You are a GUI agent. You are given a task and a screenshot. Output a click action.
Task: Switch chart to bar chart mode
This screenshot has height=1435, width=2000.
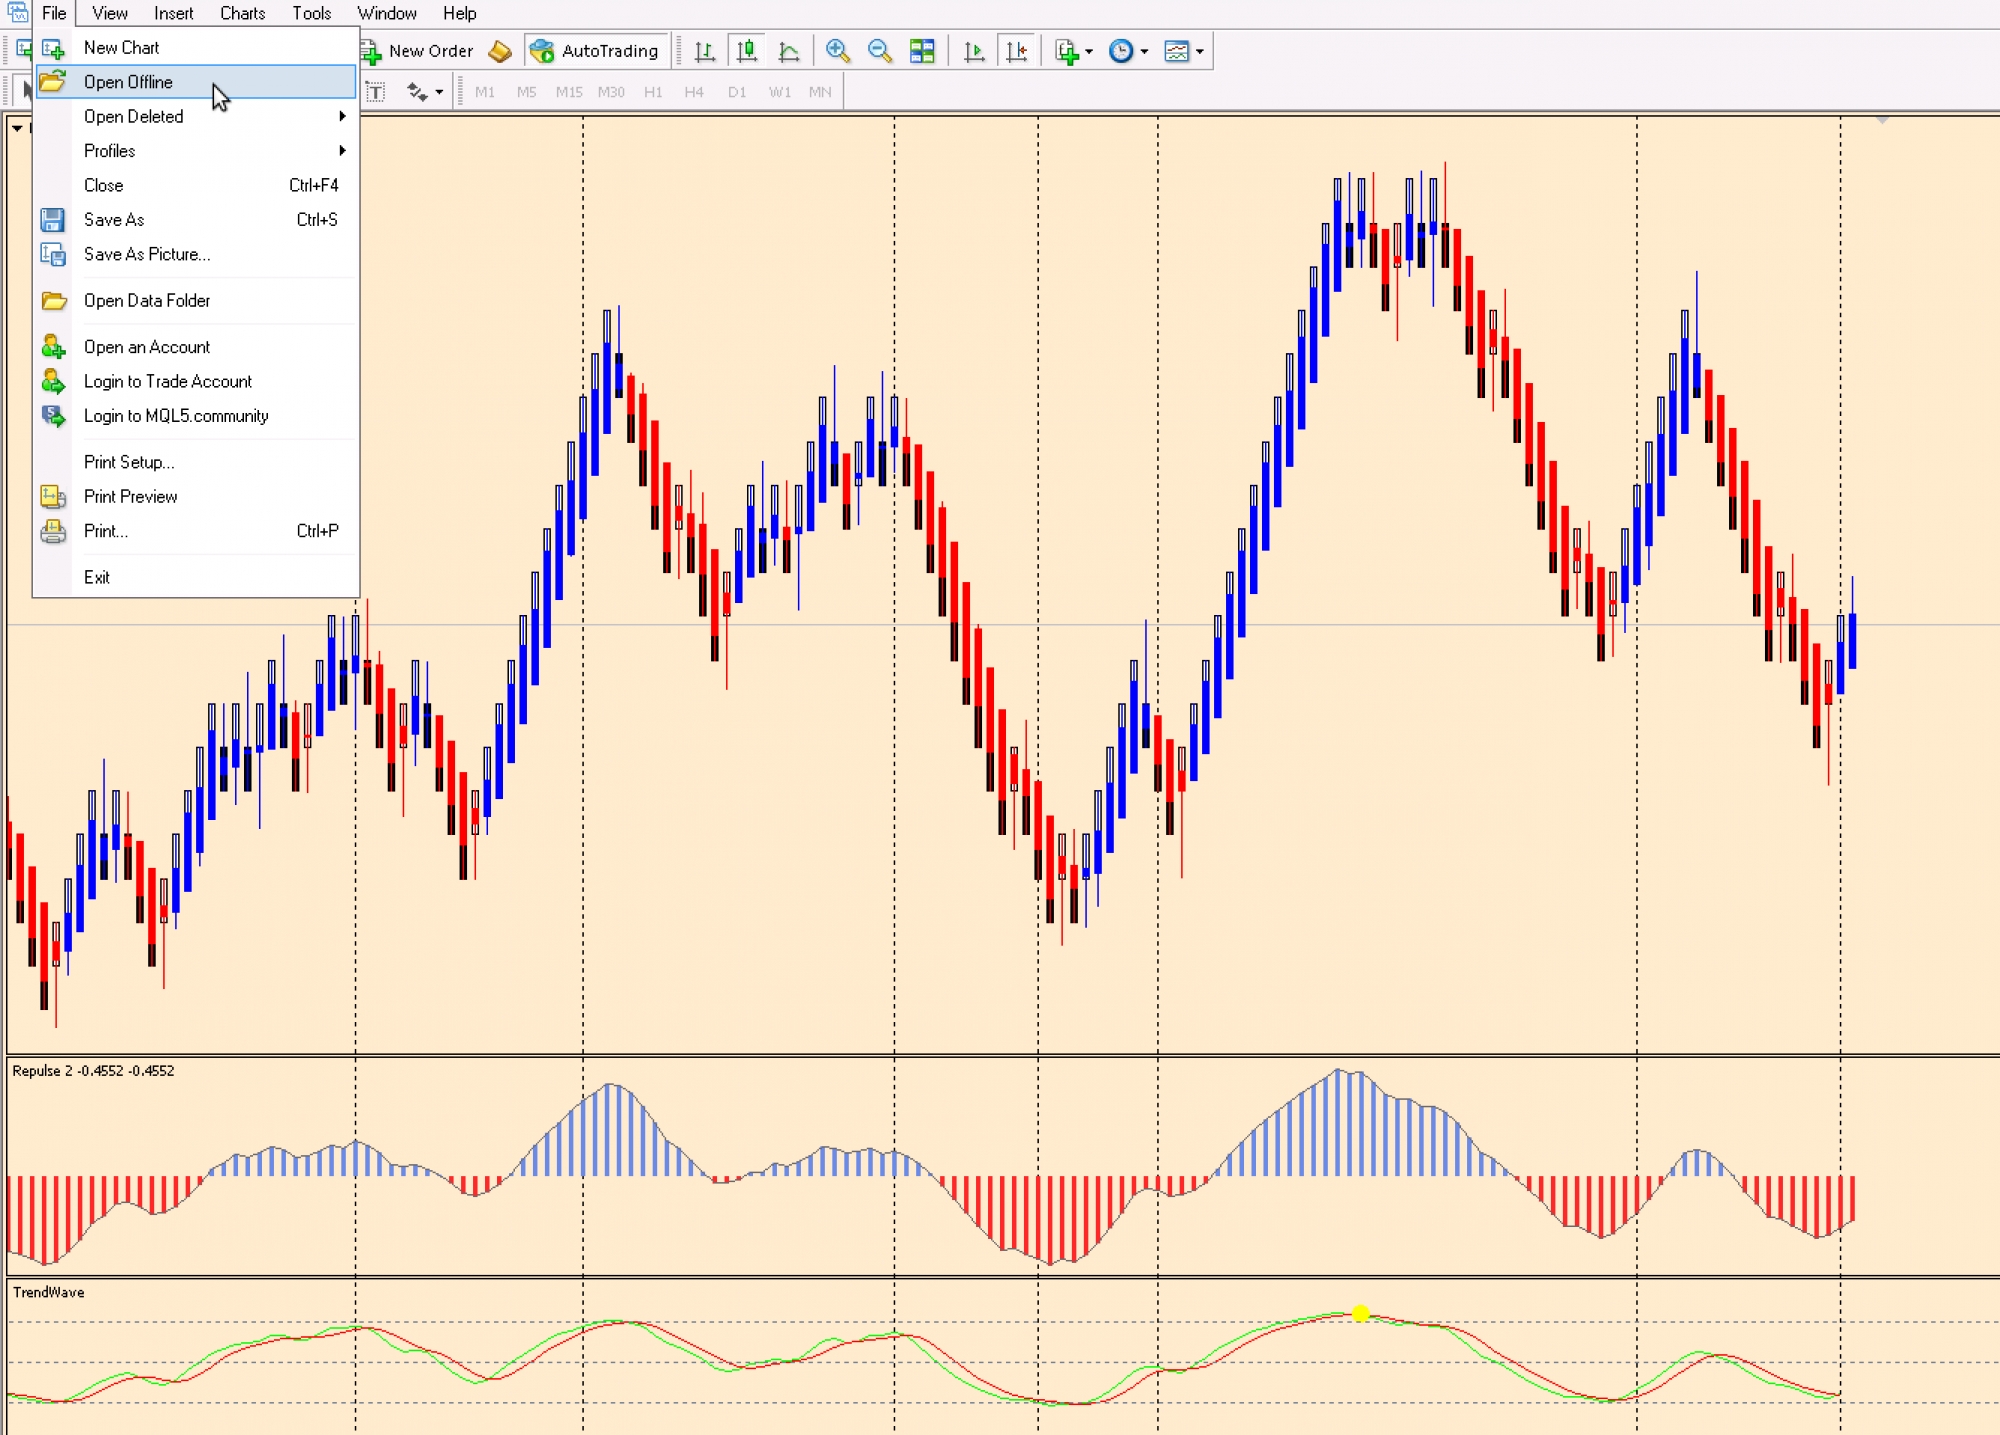[704, 51]
